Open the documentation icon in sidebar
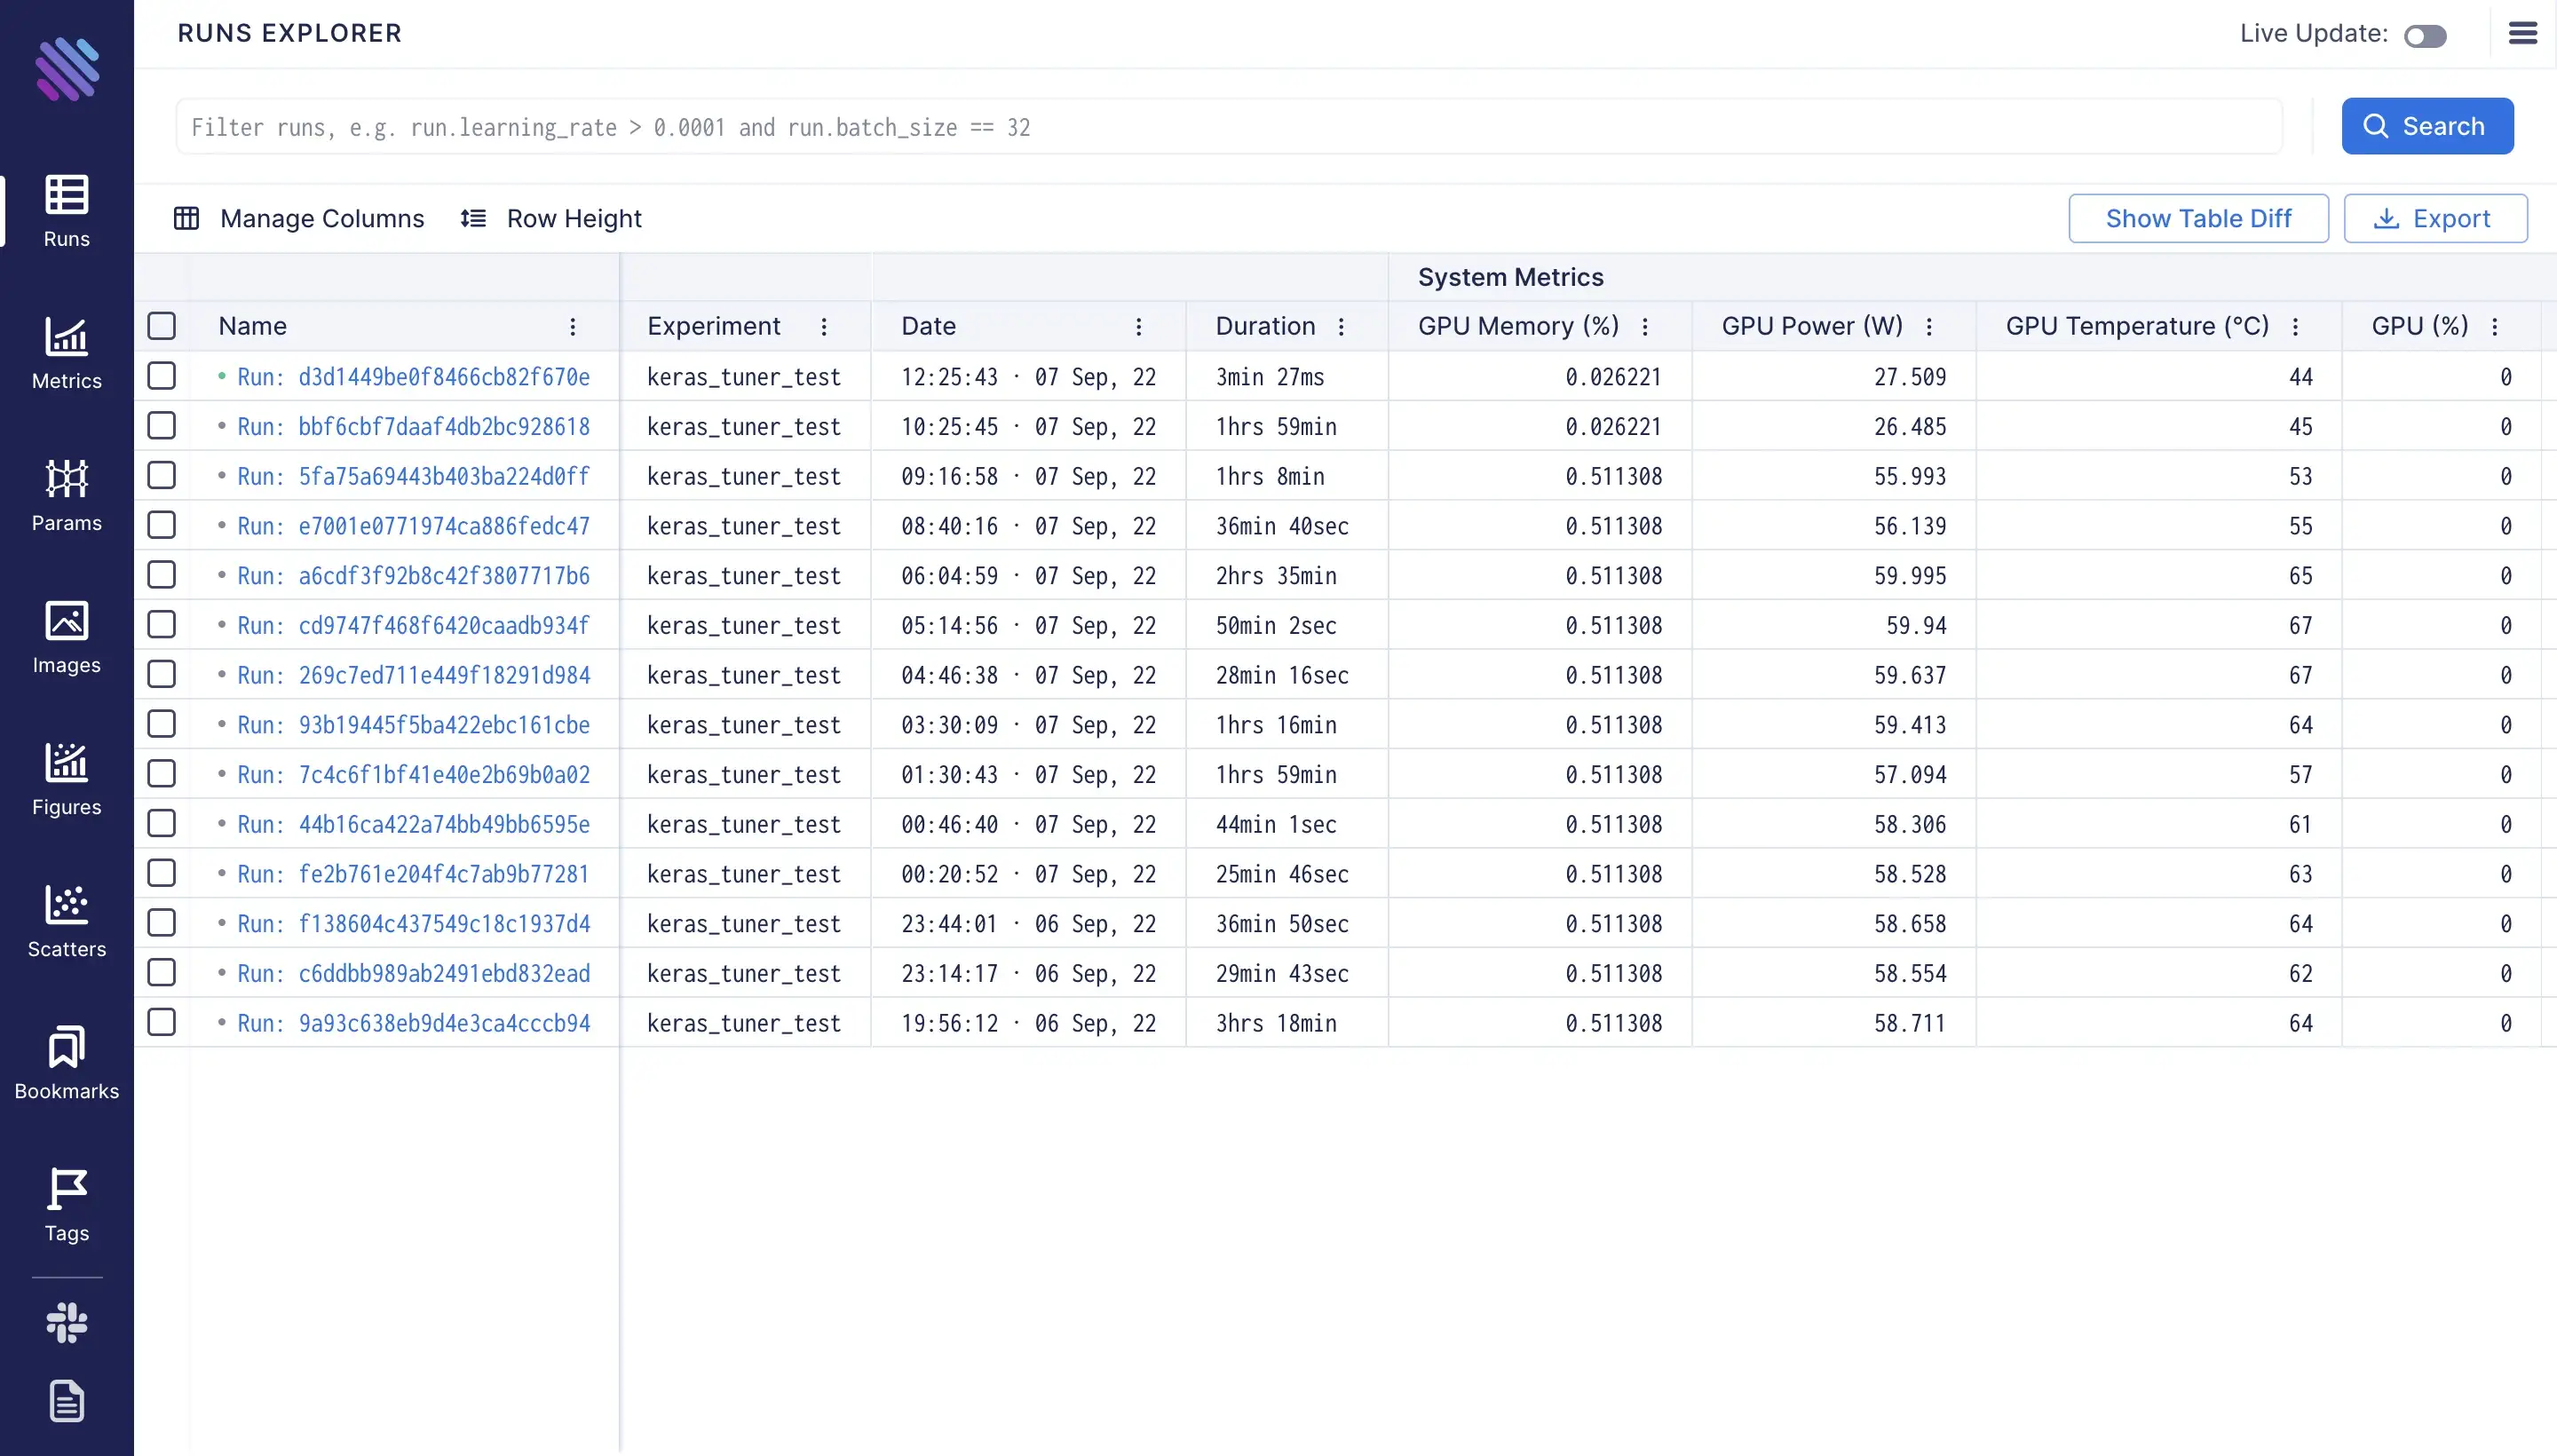 point(67,1400)
